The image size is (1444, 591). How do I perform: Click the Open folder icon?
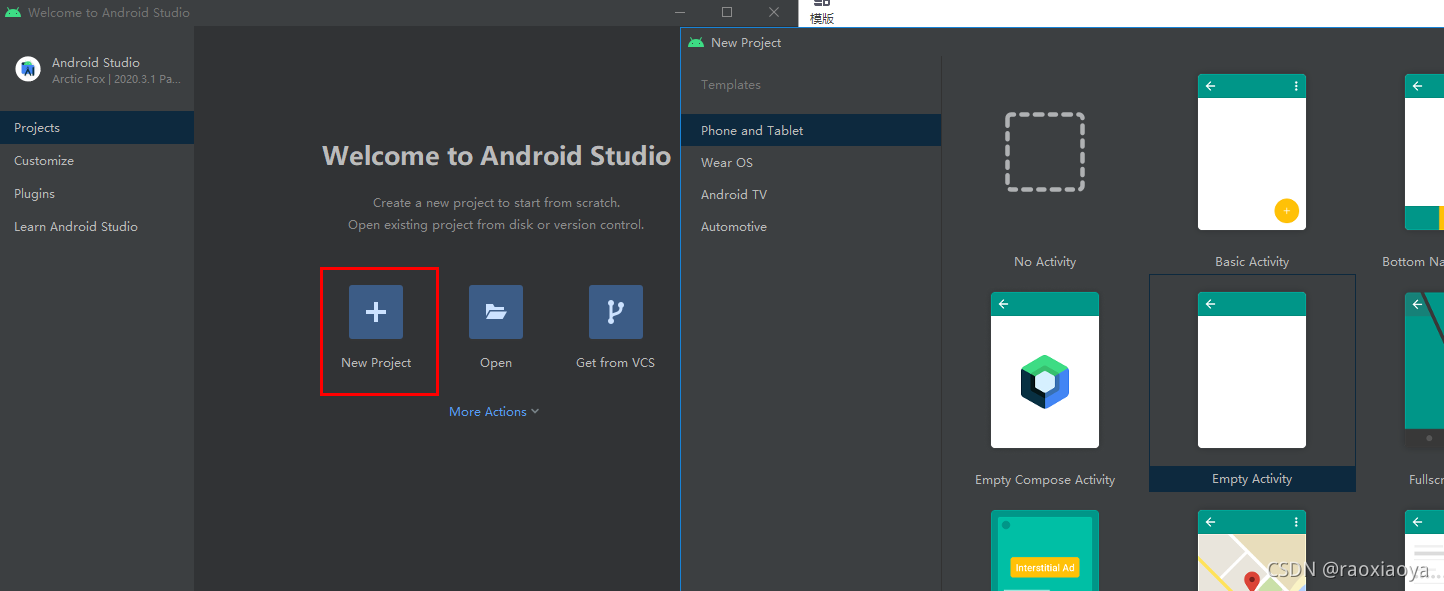point(496,312)
